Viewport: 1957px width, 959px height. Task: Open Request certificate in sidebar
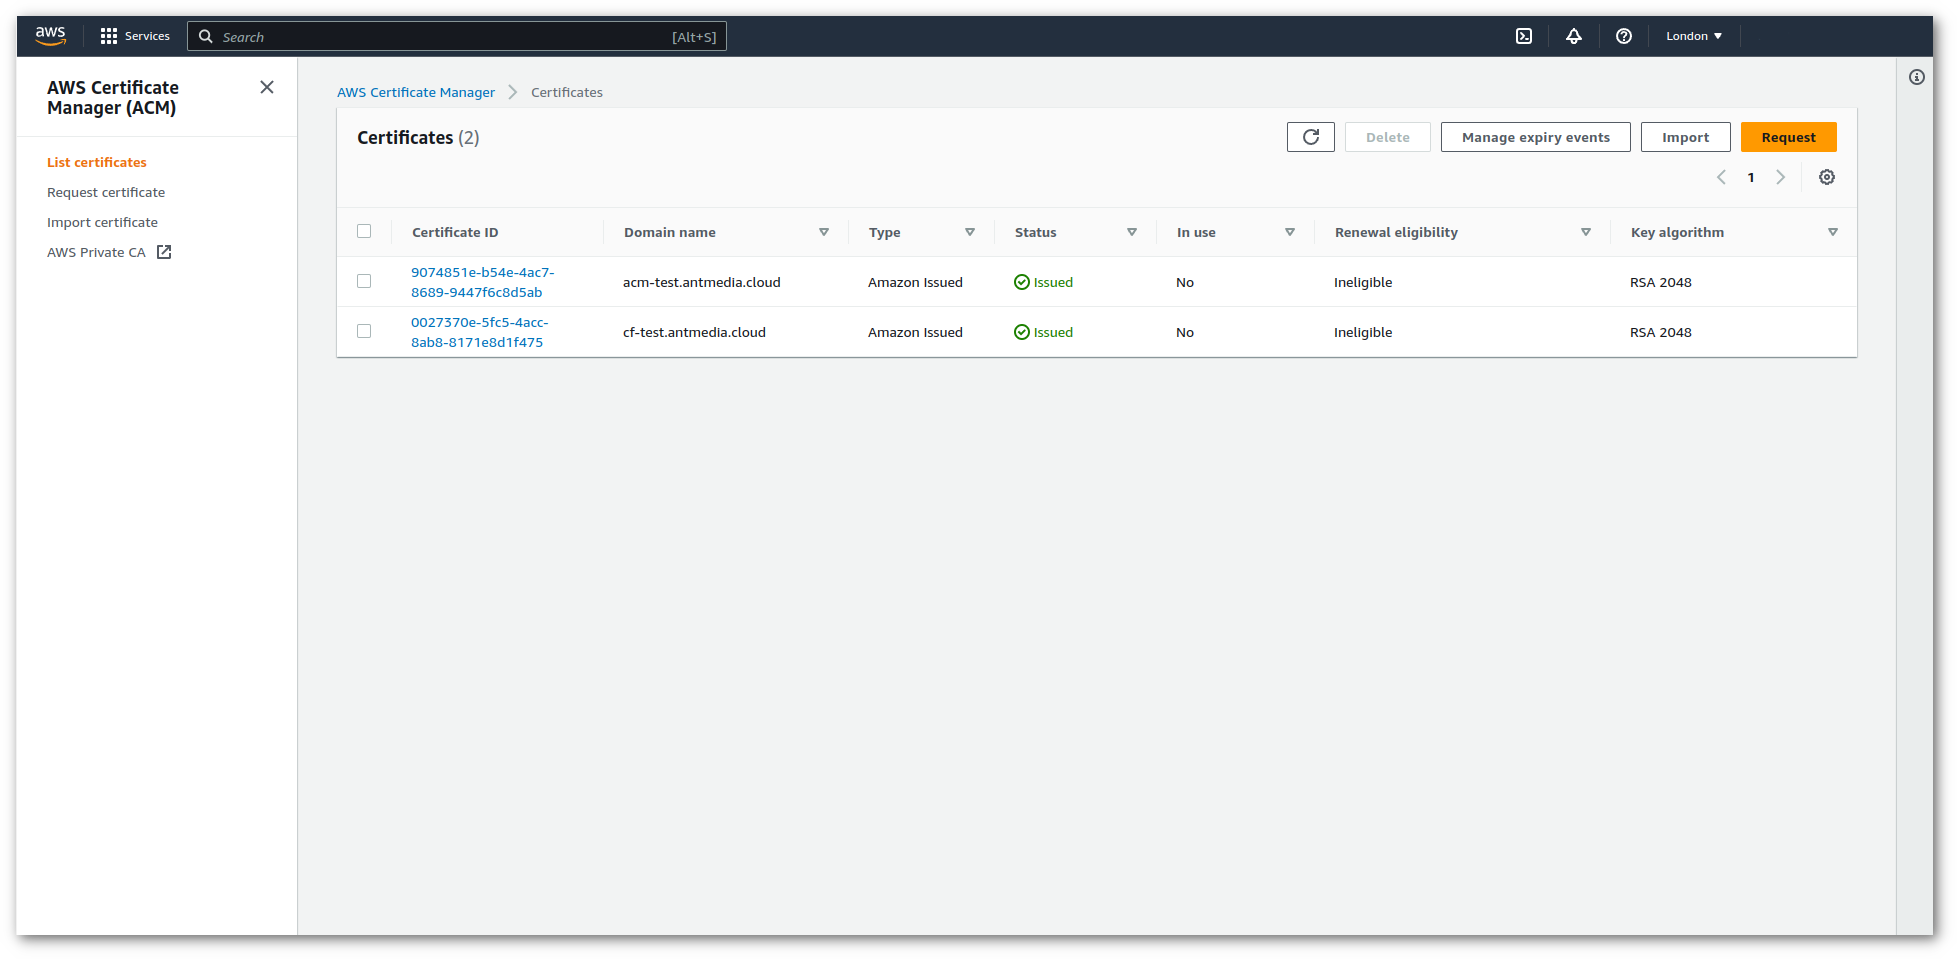pyautogui.click(x=106, y=192)
